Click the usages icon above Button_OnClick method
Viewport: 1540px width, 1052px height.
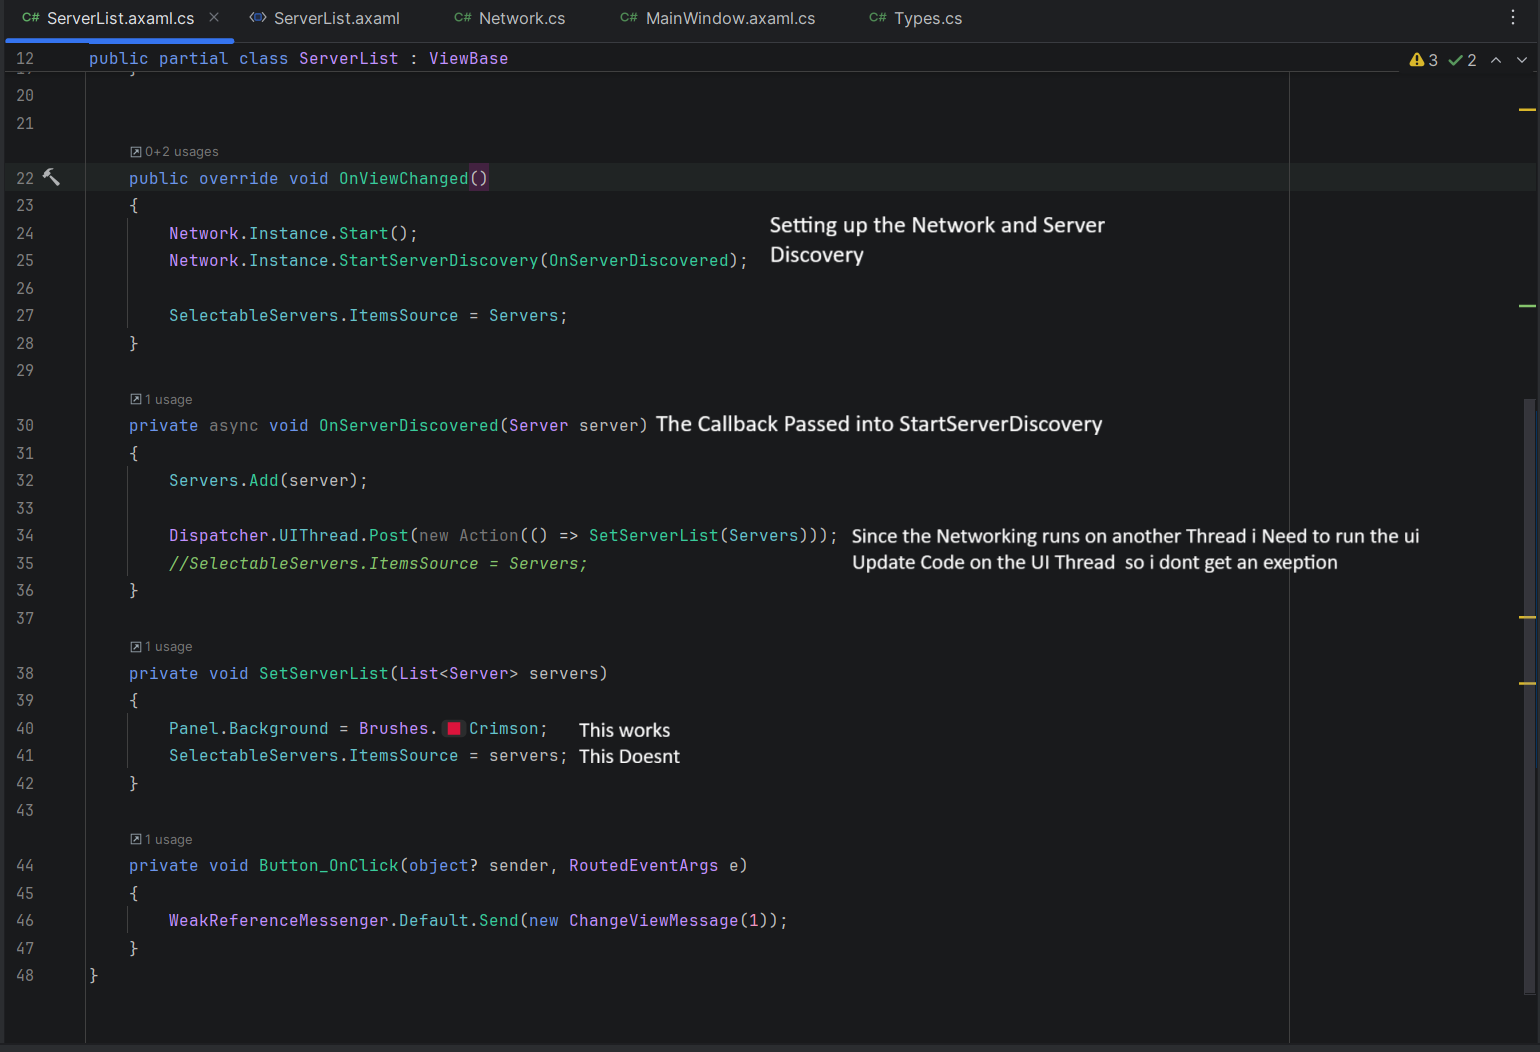pyautogui.click(x=136, y=839)
